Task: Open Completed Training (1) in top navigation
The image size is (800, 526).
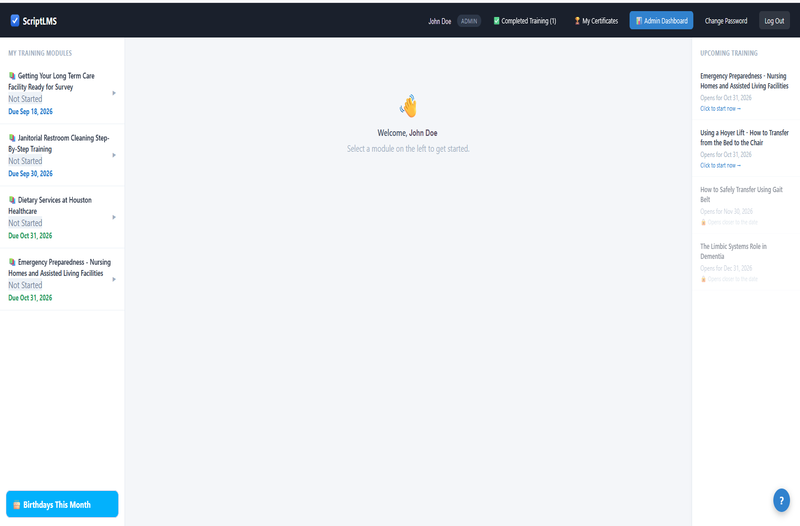Action: 524,21
